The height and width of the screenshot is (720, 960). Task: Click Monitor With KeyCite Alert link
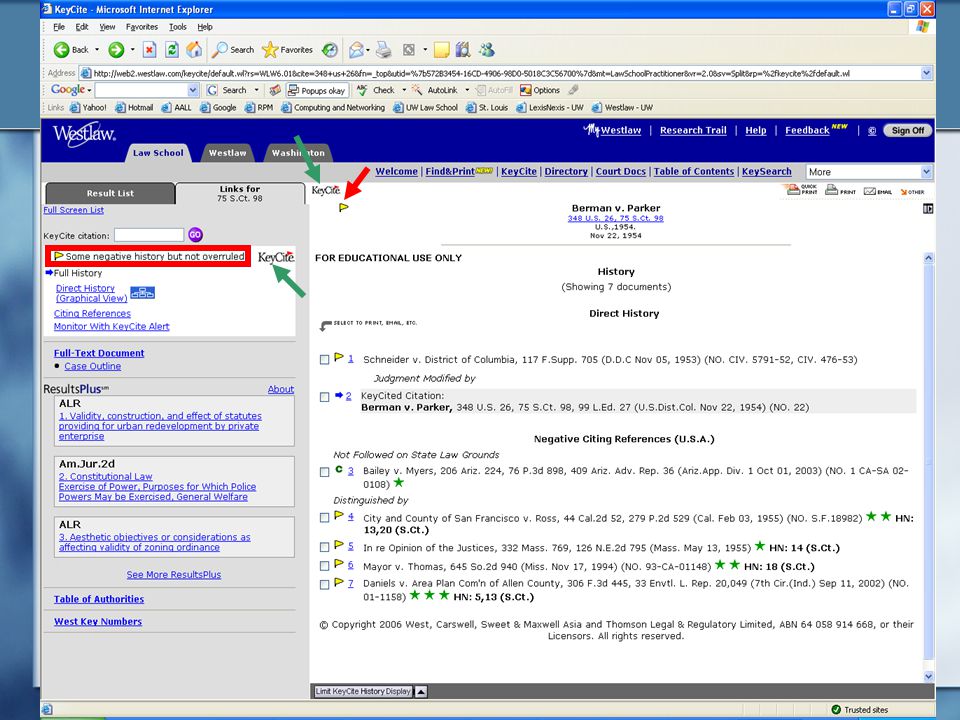tap(111, 327)
